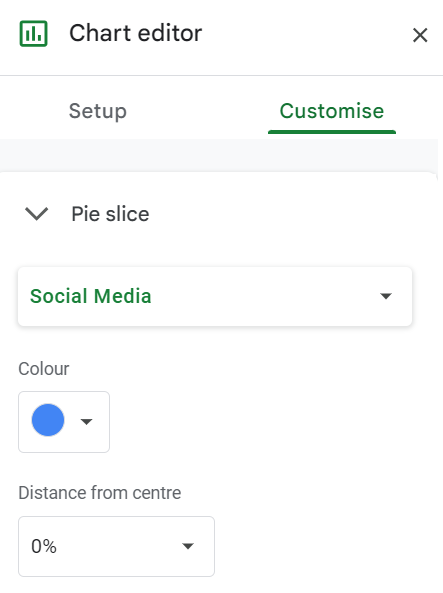The width and height of the screenshot is (443, 593).
Task: Click the 0% value text
Action: point(44,546)
